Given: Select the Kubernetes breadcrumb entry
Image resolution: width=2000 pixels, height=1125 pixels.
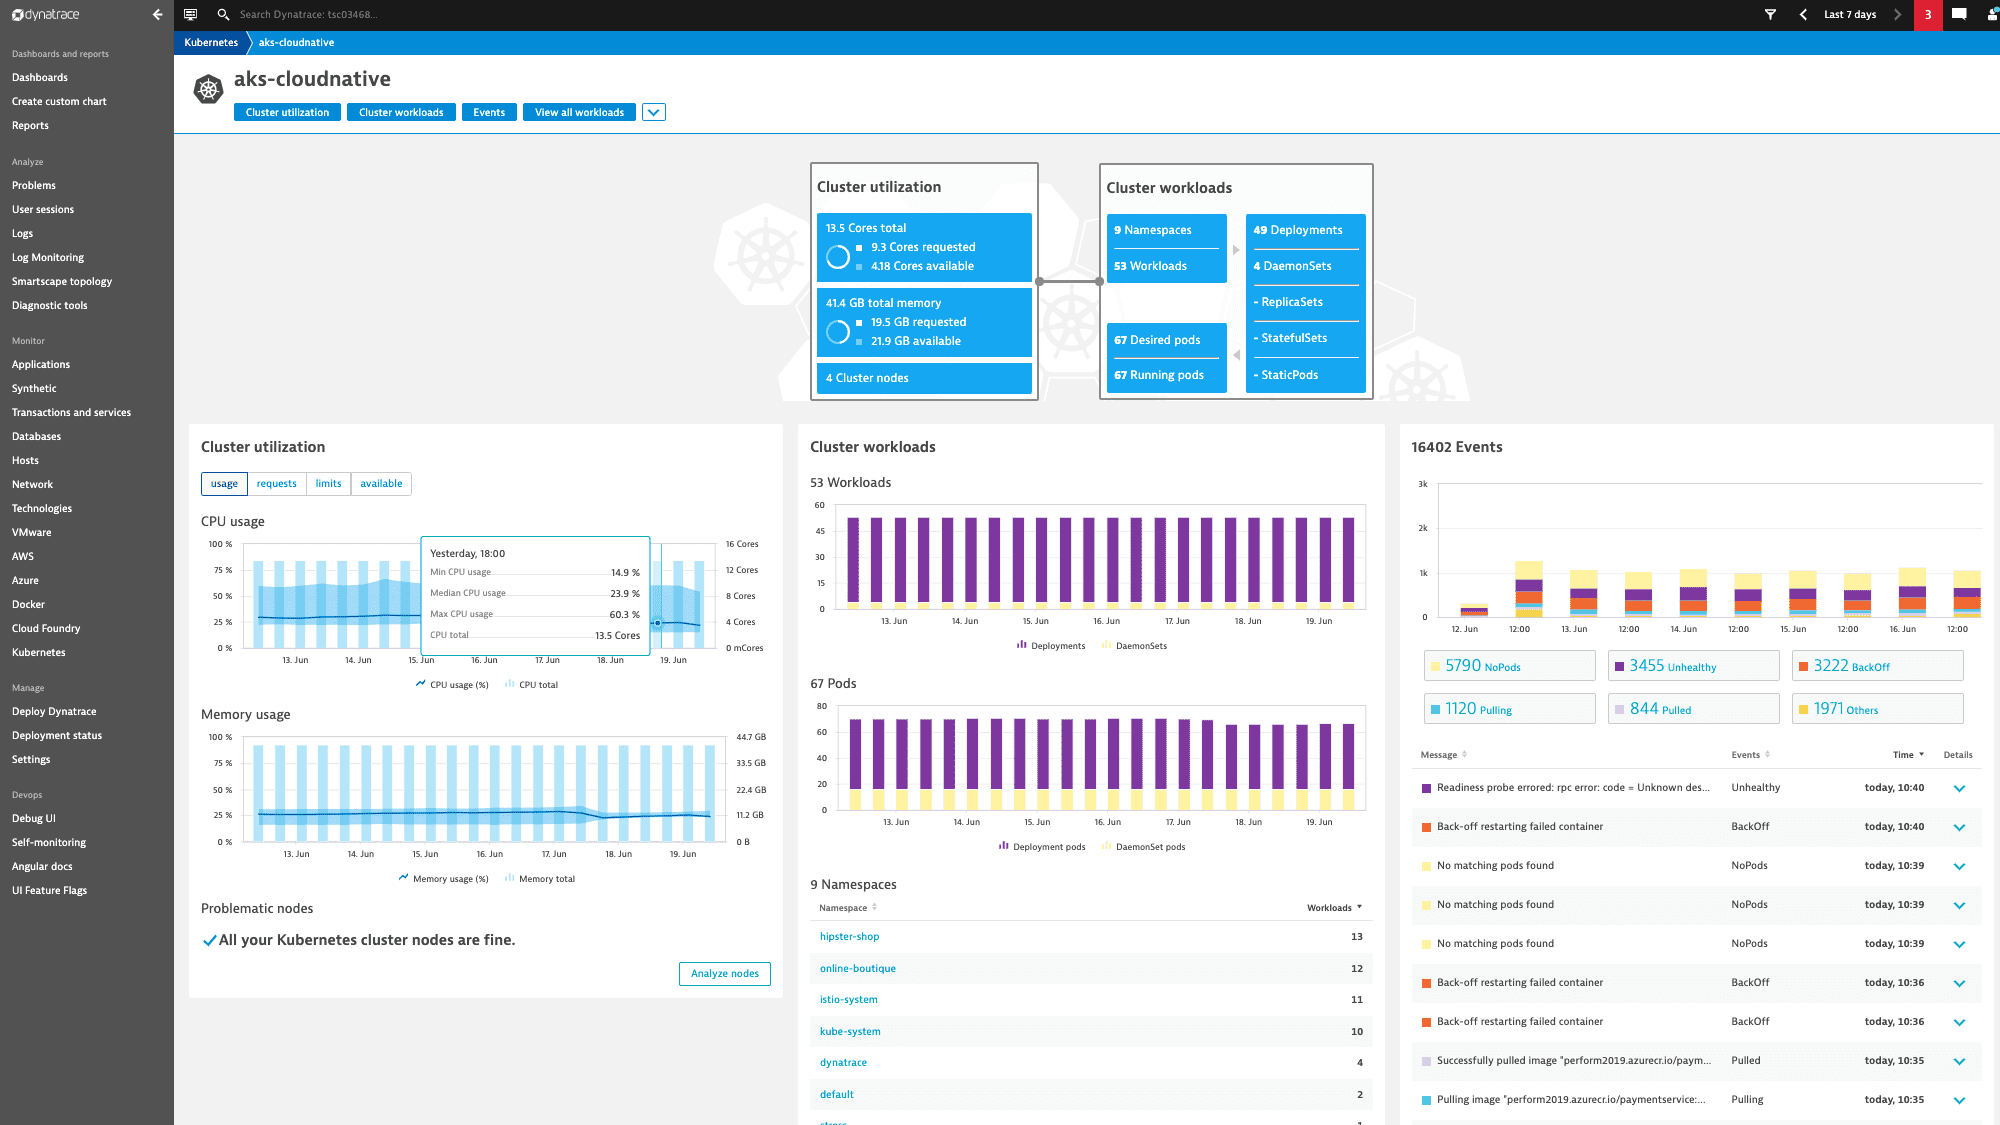Looking at the screenshot, I should [x=210, y=42].
